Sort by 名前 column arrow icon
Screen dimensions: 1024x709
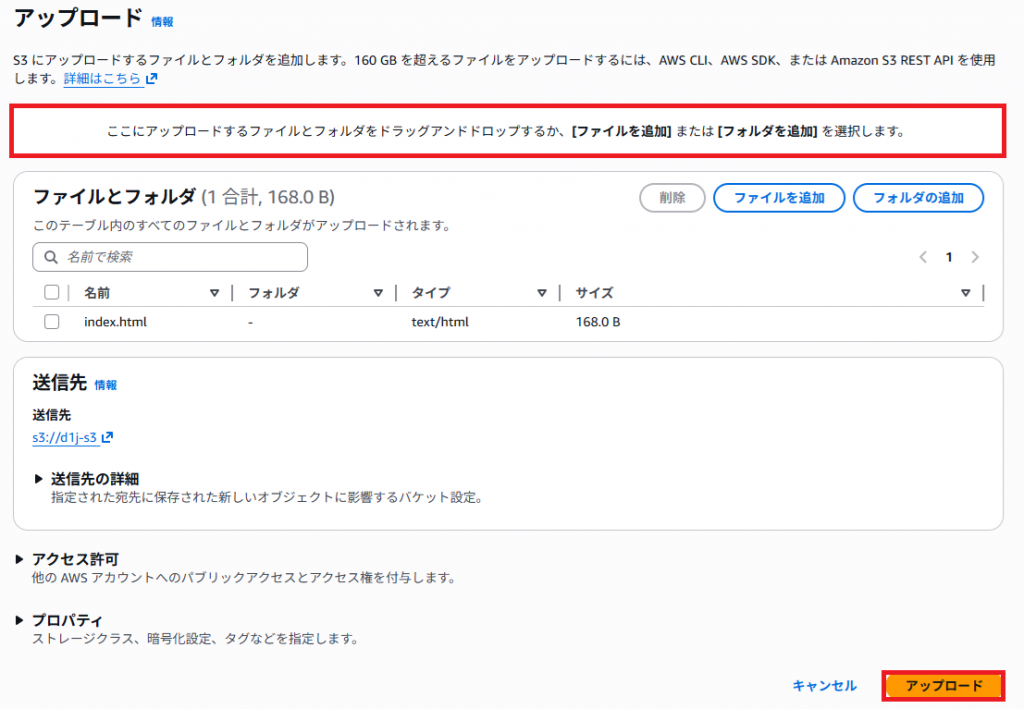214,293
